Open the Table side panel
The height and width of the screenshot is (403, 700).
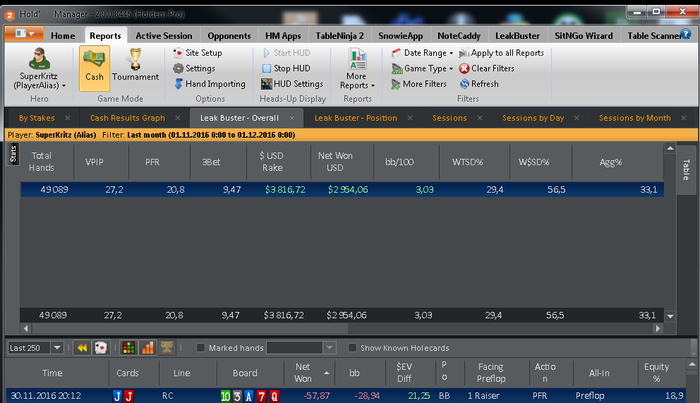tap(686, 170)
